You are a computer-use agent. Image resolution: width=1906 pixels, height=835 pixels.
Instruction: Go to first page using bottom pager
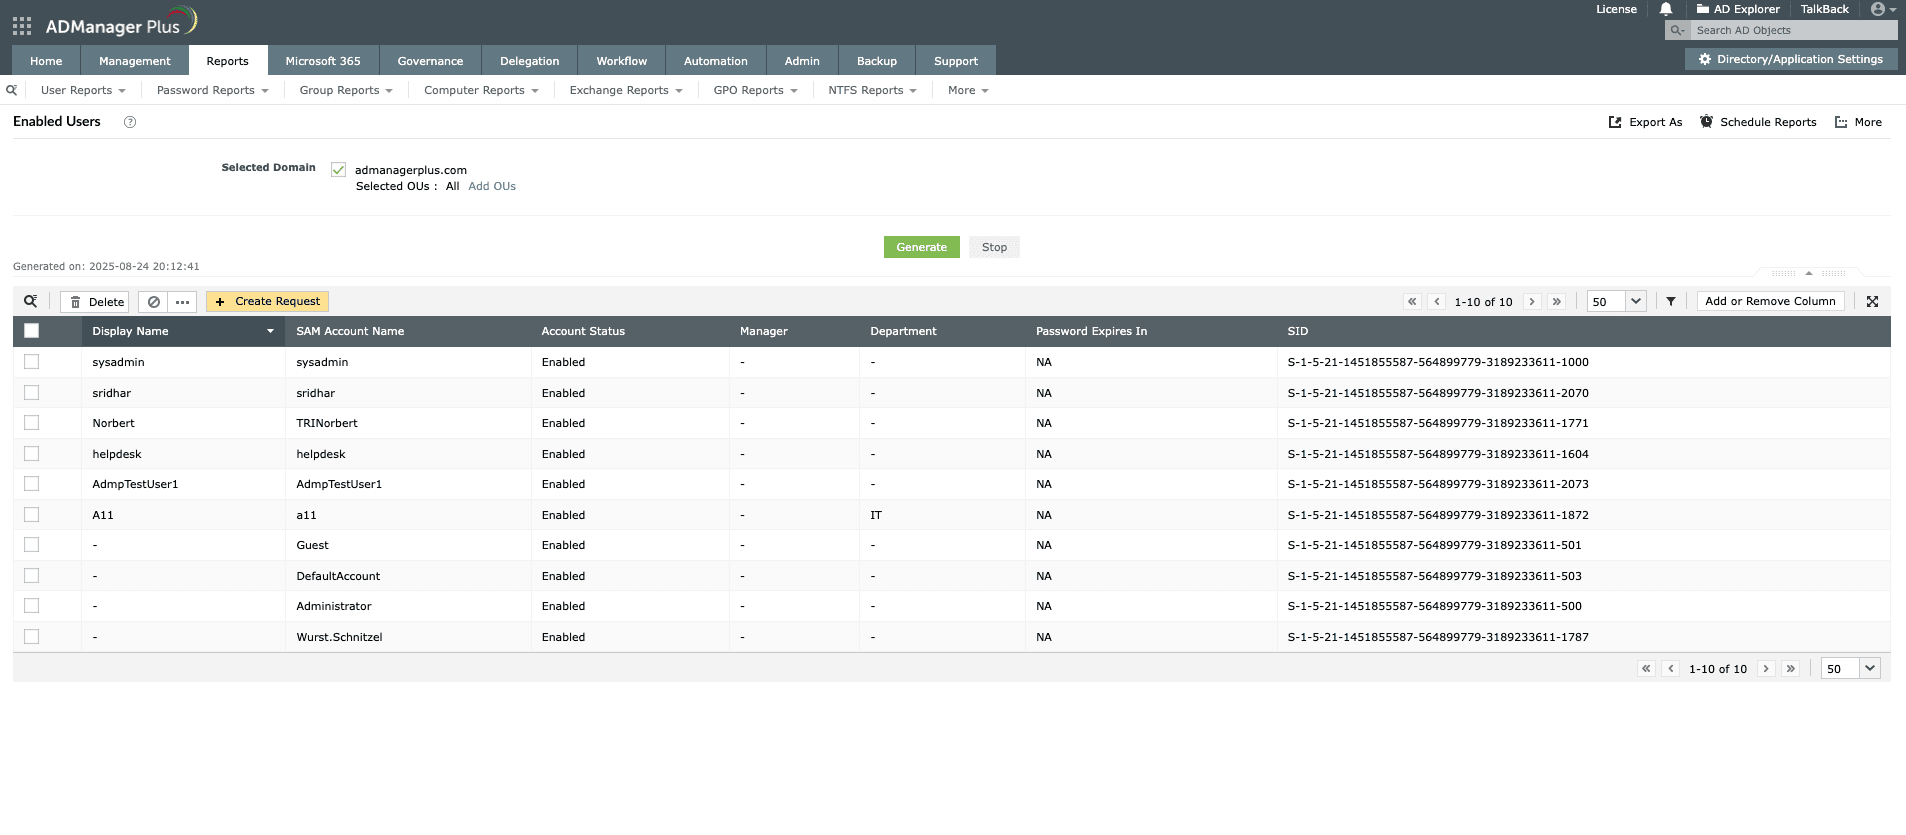(x=1646, y=669)
